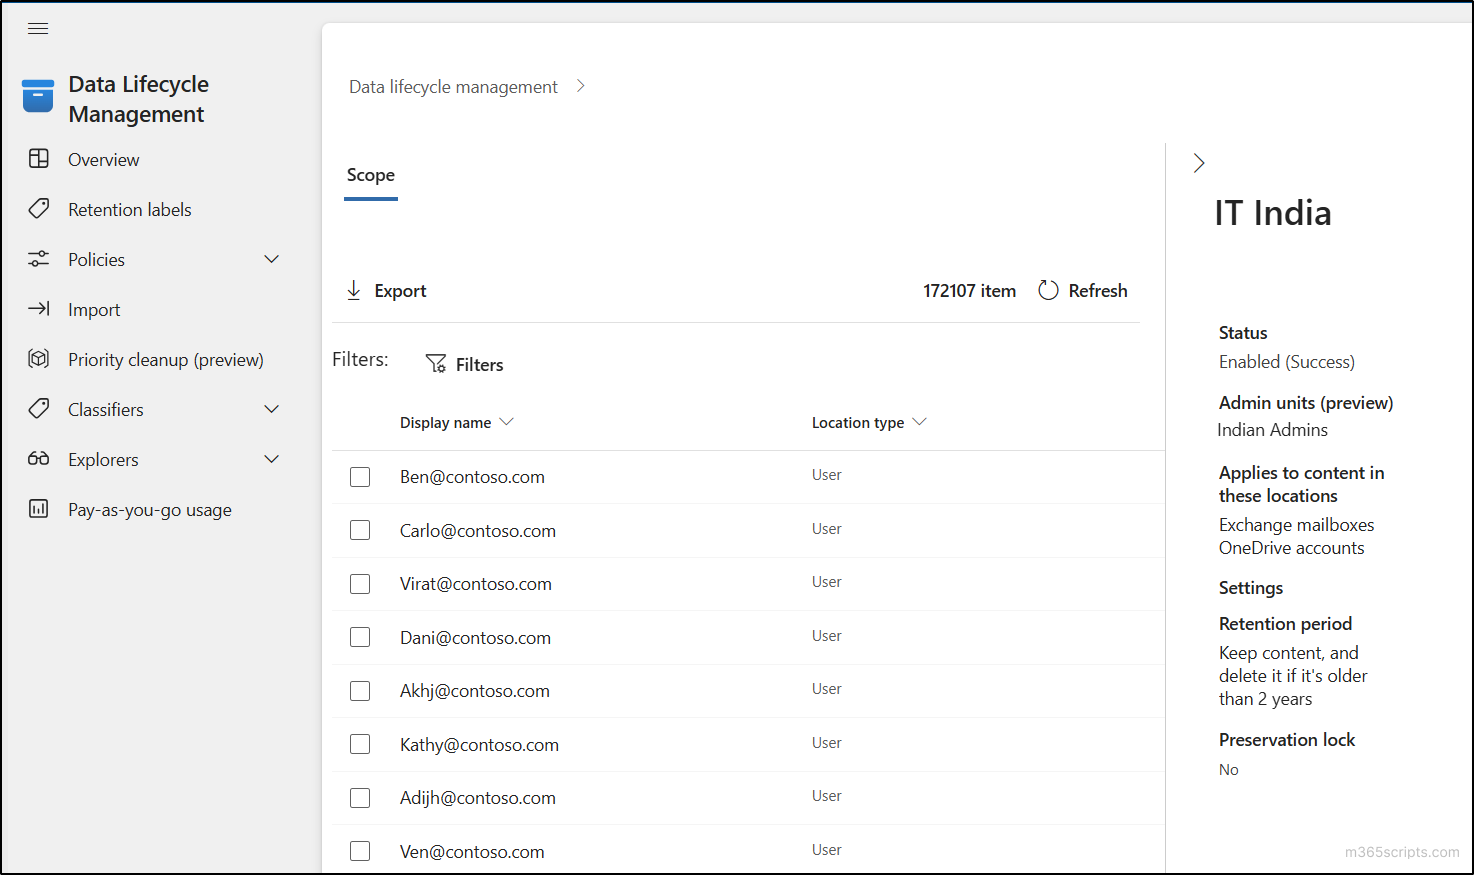The height and width of the screenshot is (875, 1474).
Task: Go to Retention labels
Action: [x=130, y=210]
